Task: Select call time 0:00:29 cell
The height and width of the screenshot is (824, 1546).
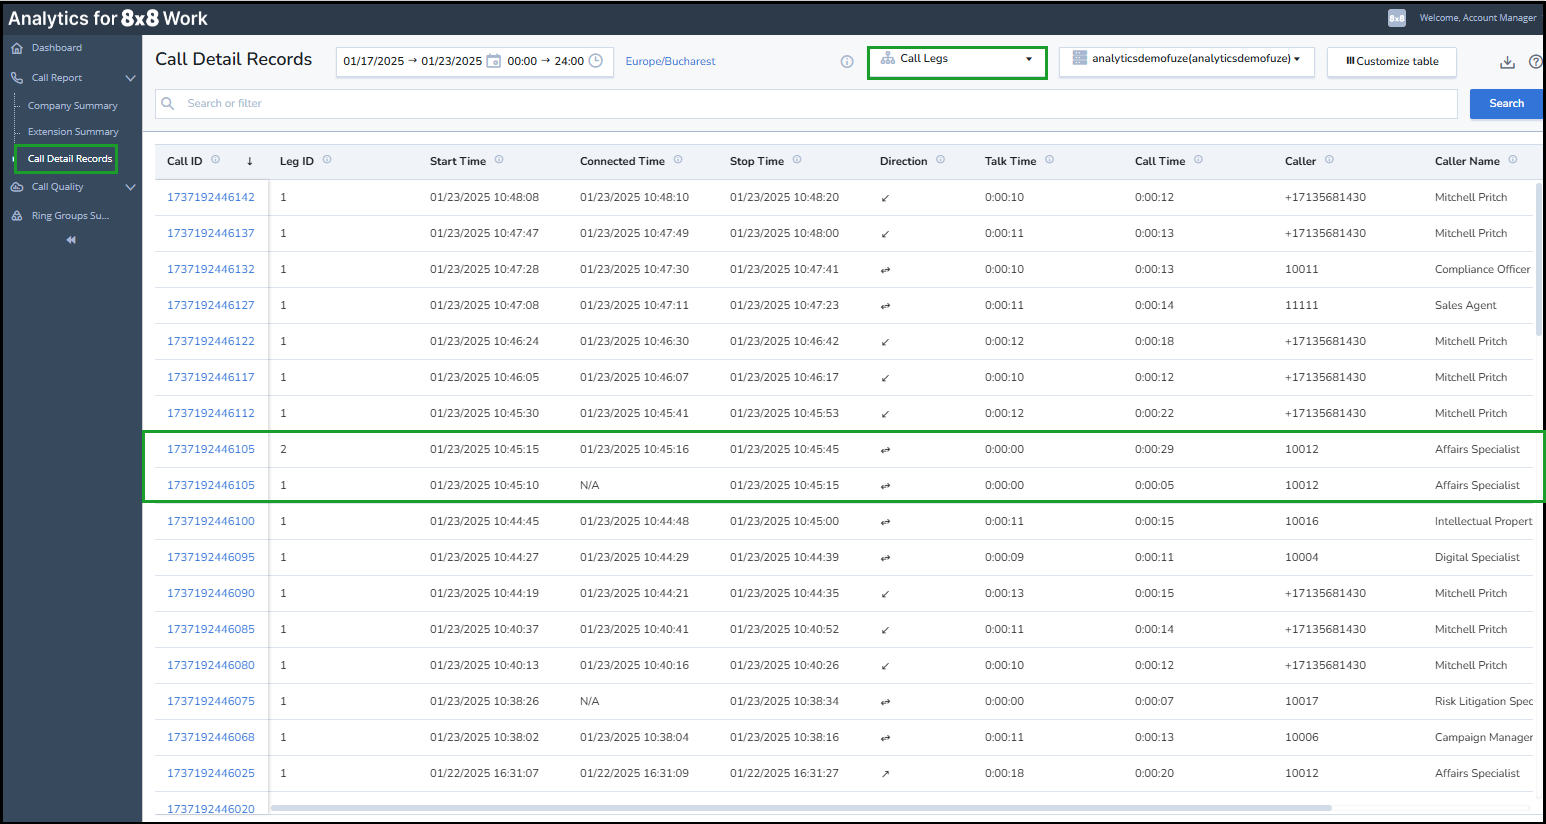Action: click(x=1154, y=449)
